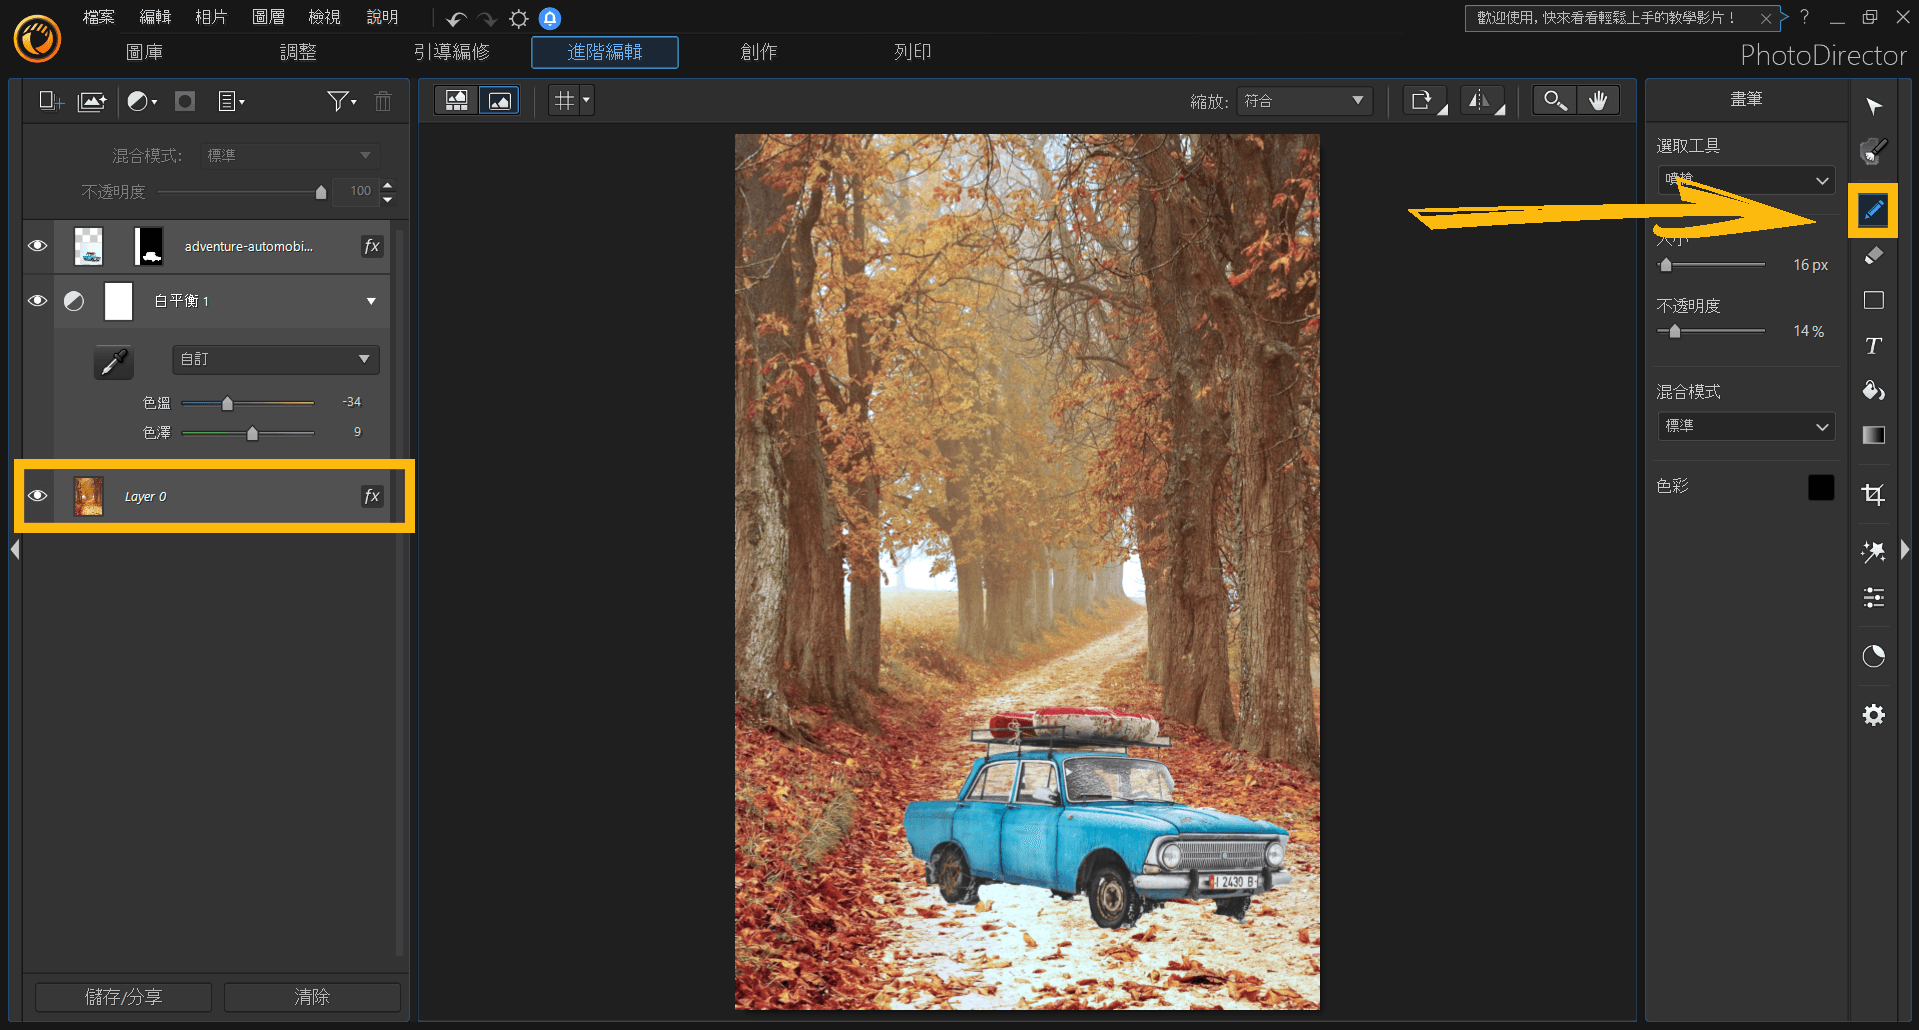1919x1030 pixels.
Task: Open the pie-shaped blur tool icon
Action: tap(1874, 656)
